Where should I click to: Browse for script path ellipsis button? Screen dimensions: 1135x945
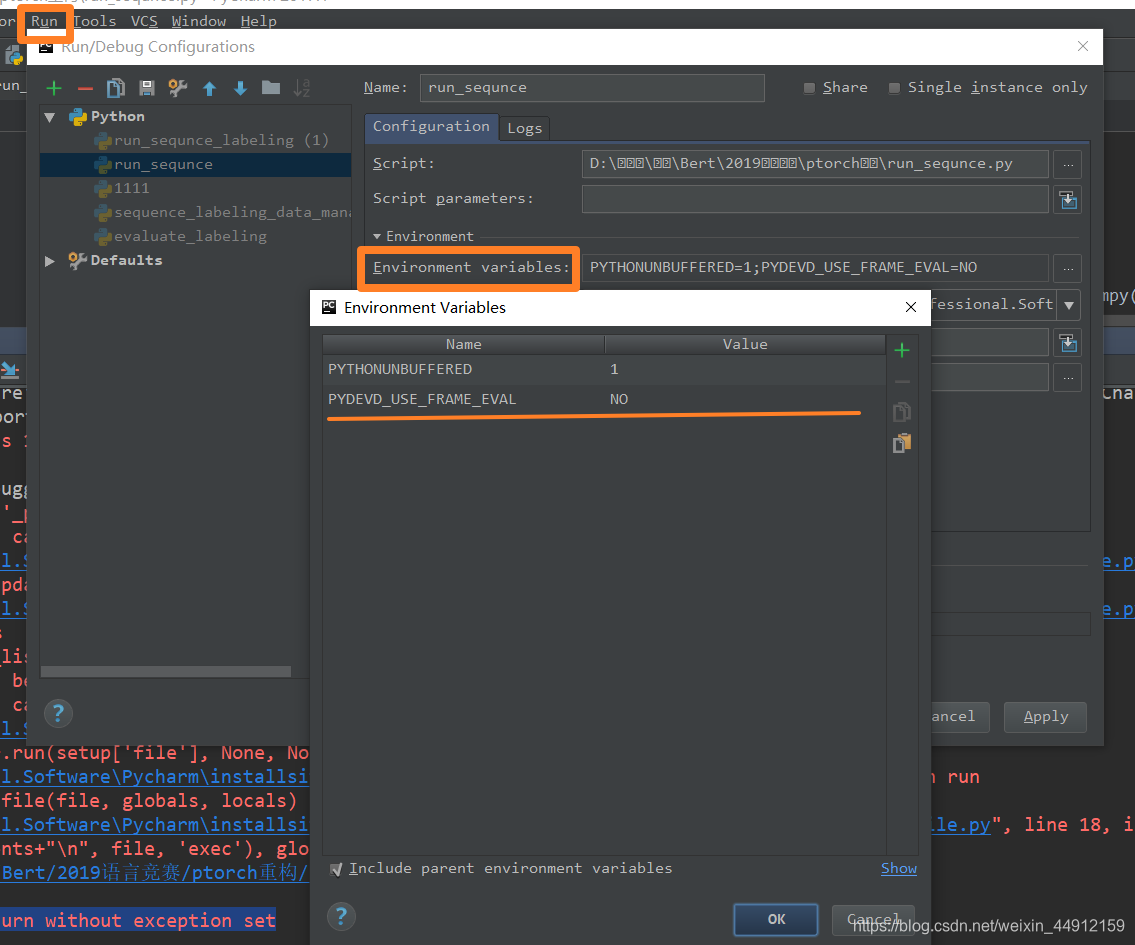tap(1068, 164)
